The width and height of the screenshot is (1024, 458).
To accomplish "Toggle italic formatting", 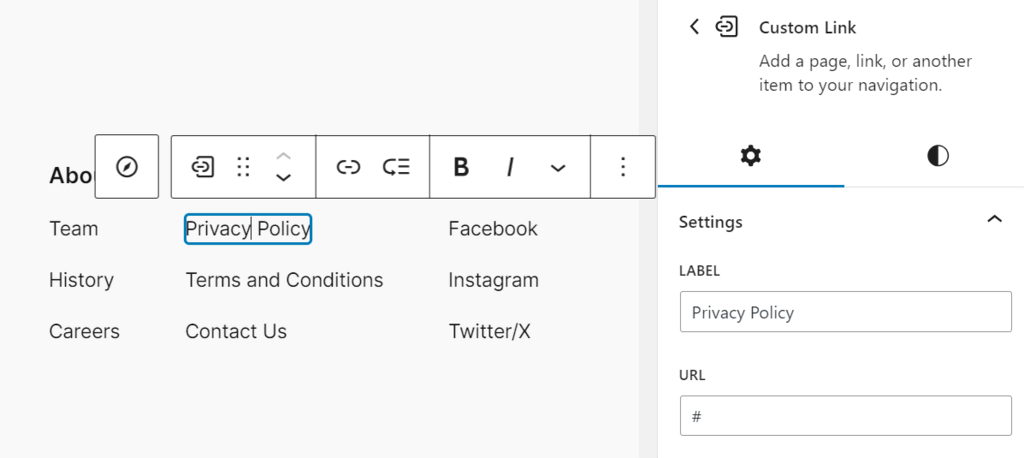I will tap(510, 167).
